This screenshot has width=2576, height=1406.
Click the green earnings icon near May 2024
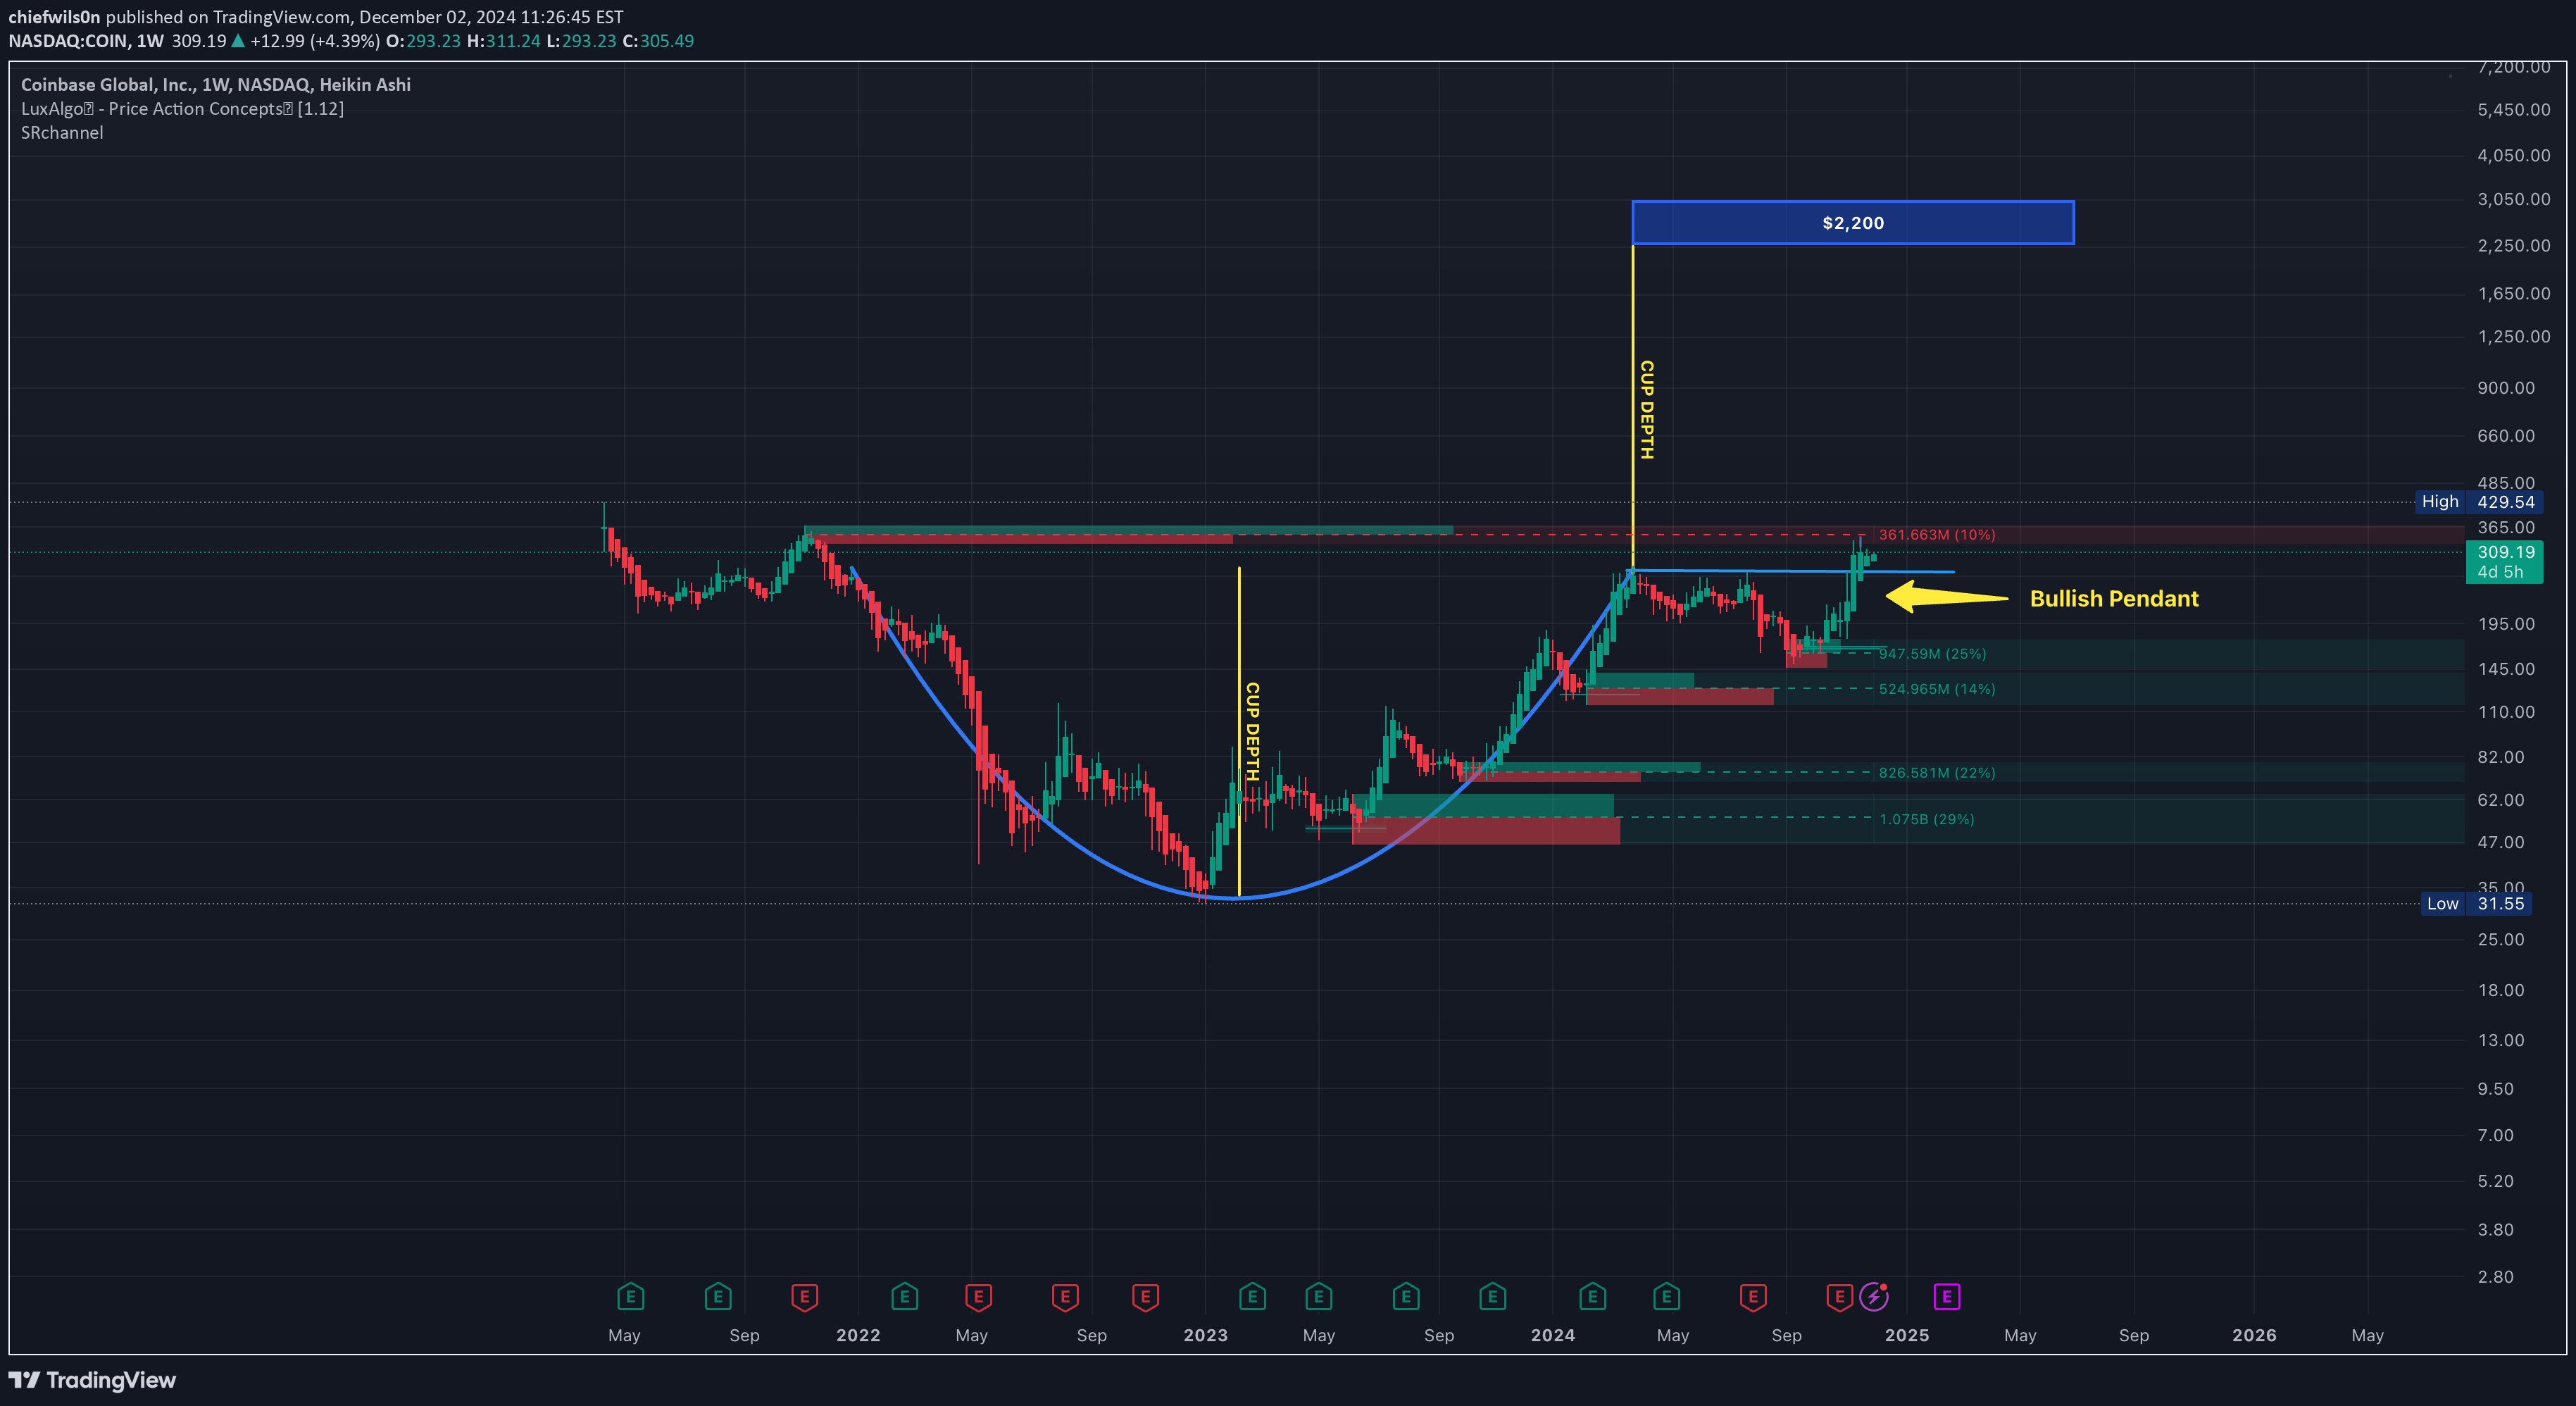[x=1667, y=1297]
